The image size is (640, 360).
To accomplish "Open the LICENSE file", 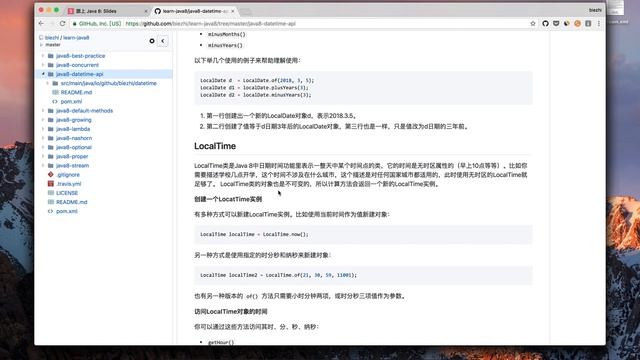I will tap(67, 193).
